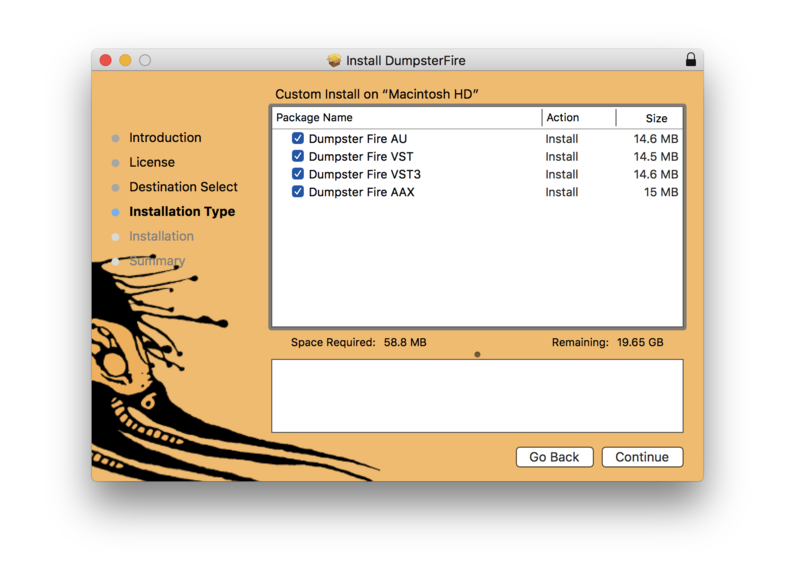Toggle the Dumpster Fire VST checkbox
The image size is (800, 568).
click(297, 157)
